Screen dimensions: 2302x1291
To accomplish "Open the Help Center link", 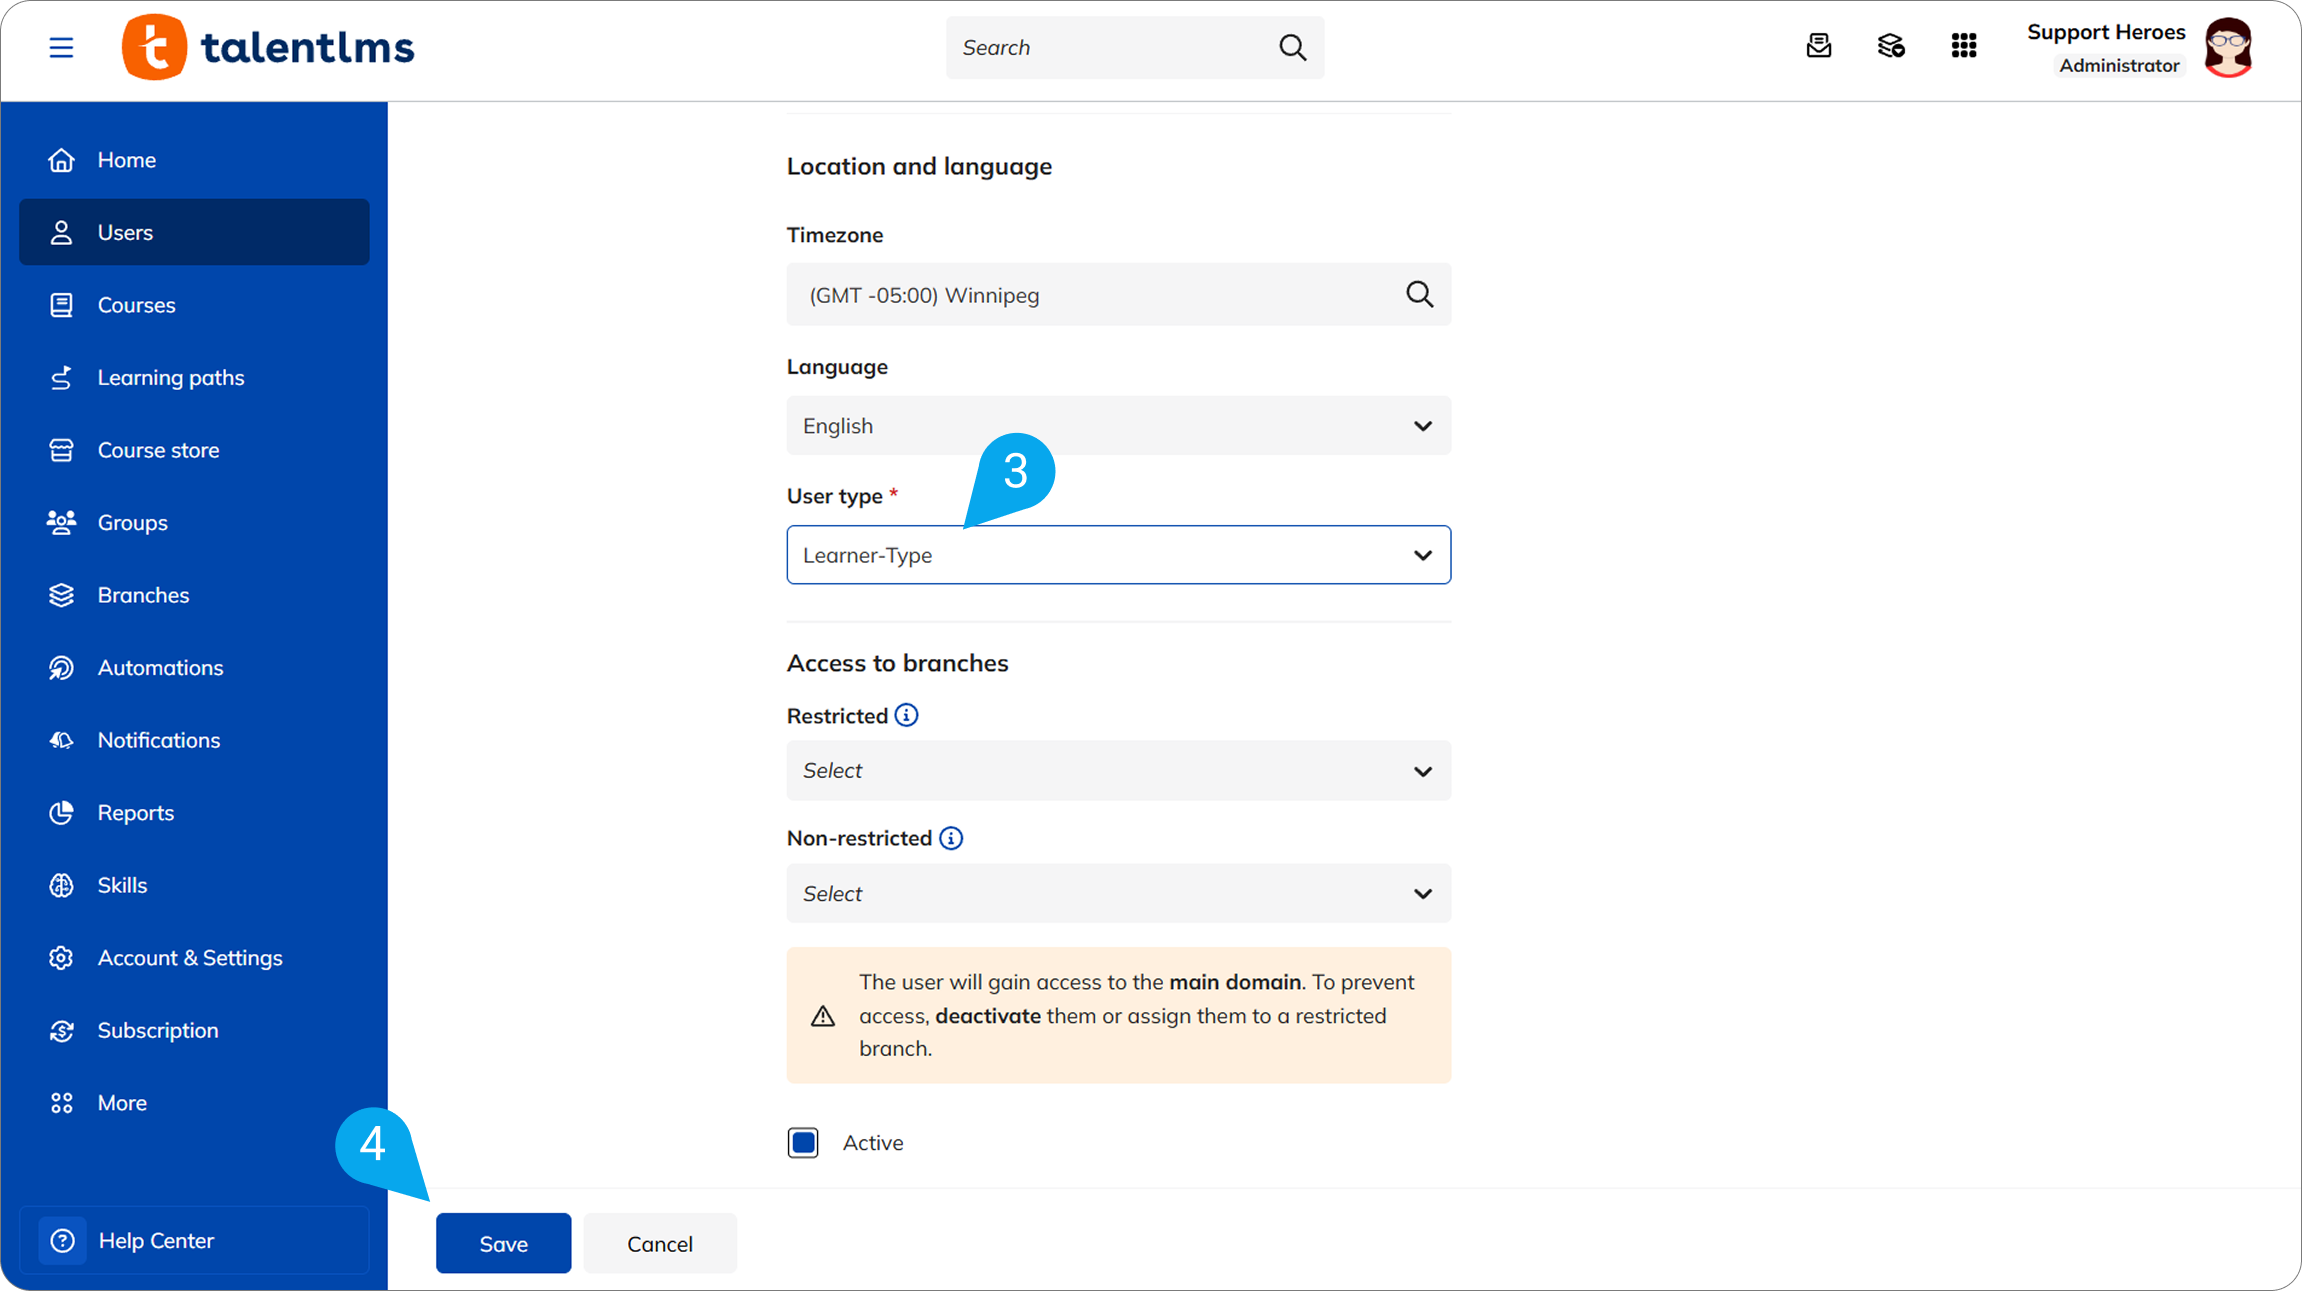I will click(x=194, y=1241).
